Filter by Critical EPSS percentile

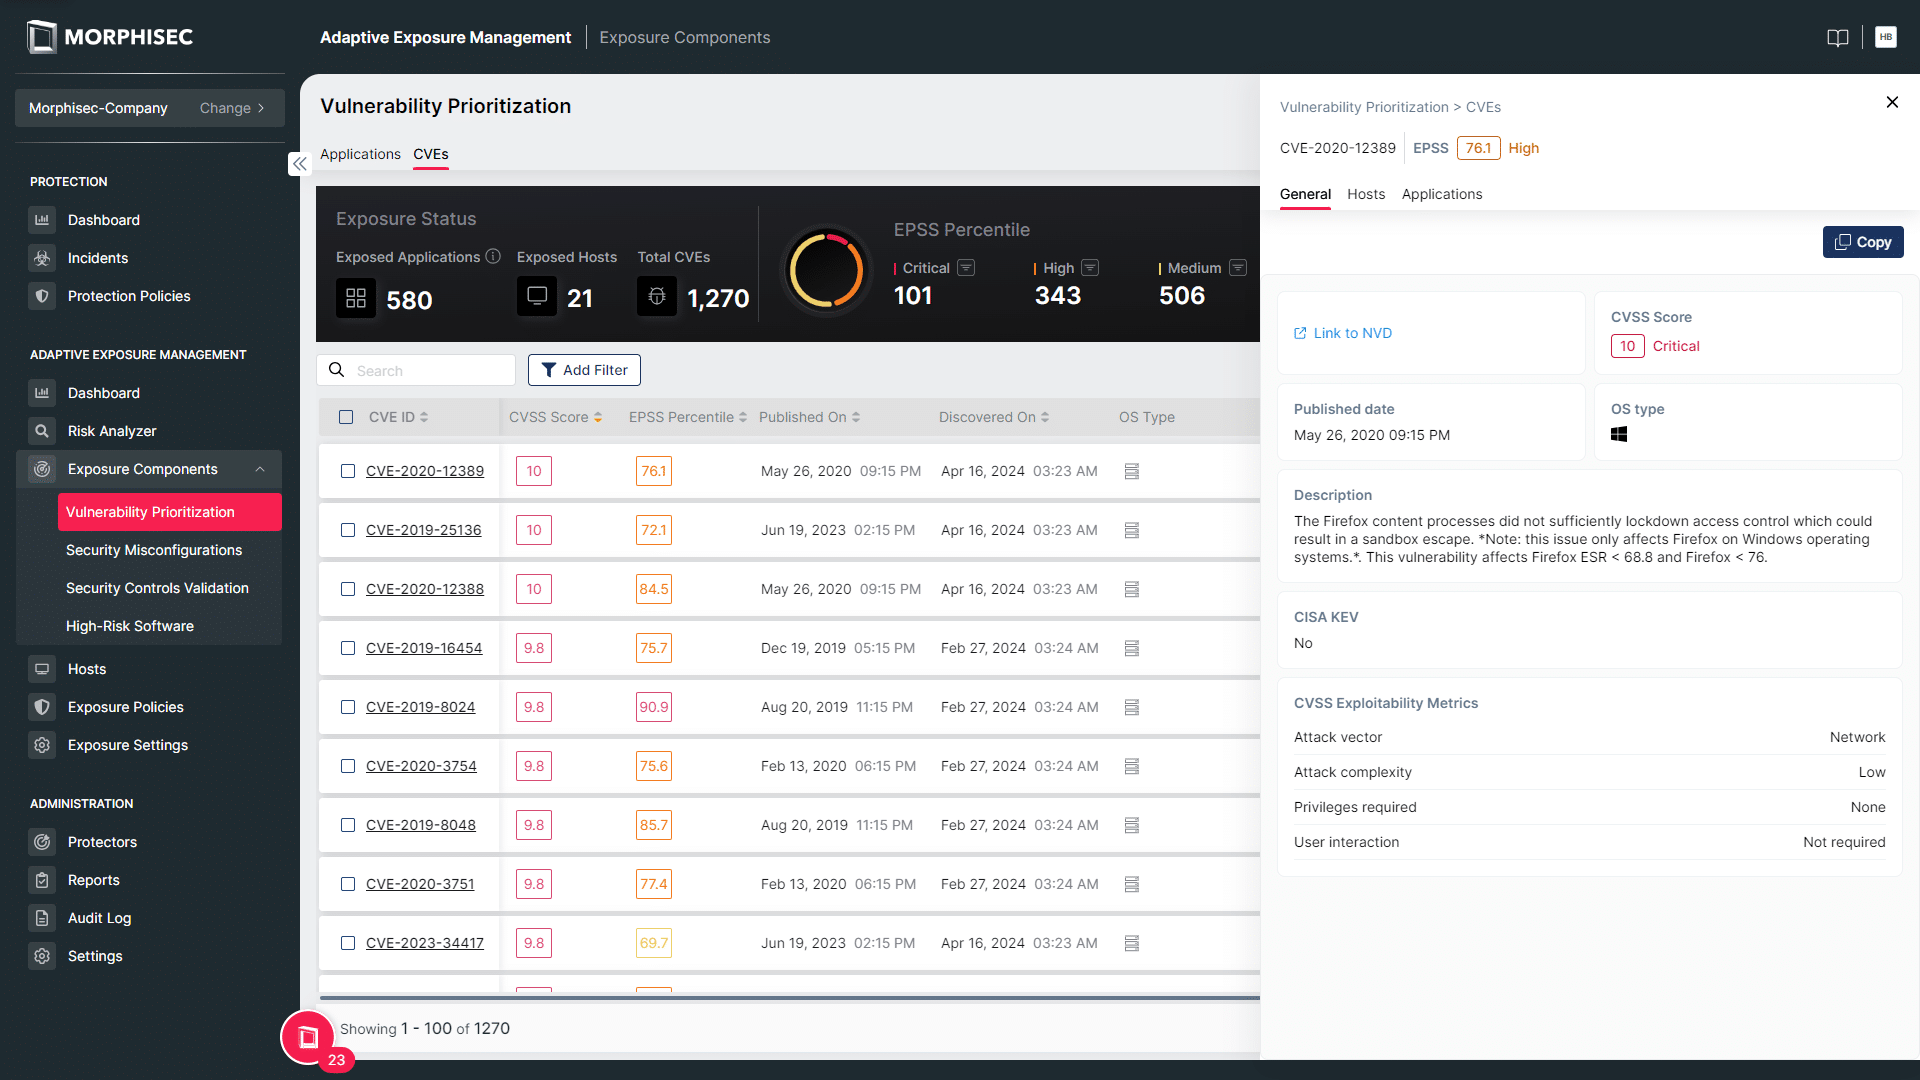966,268
